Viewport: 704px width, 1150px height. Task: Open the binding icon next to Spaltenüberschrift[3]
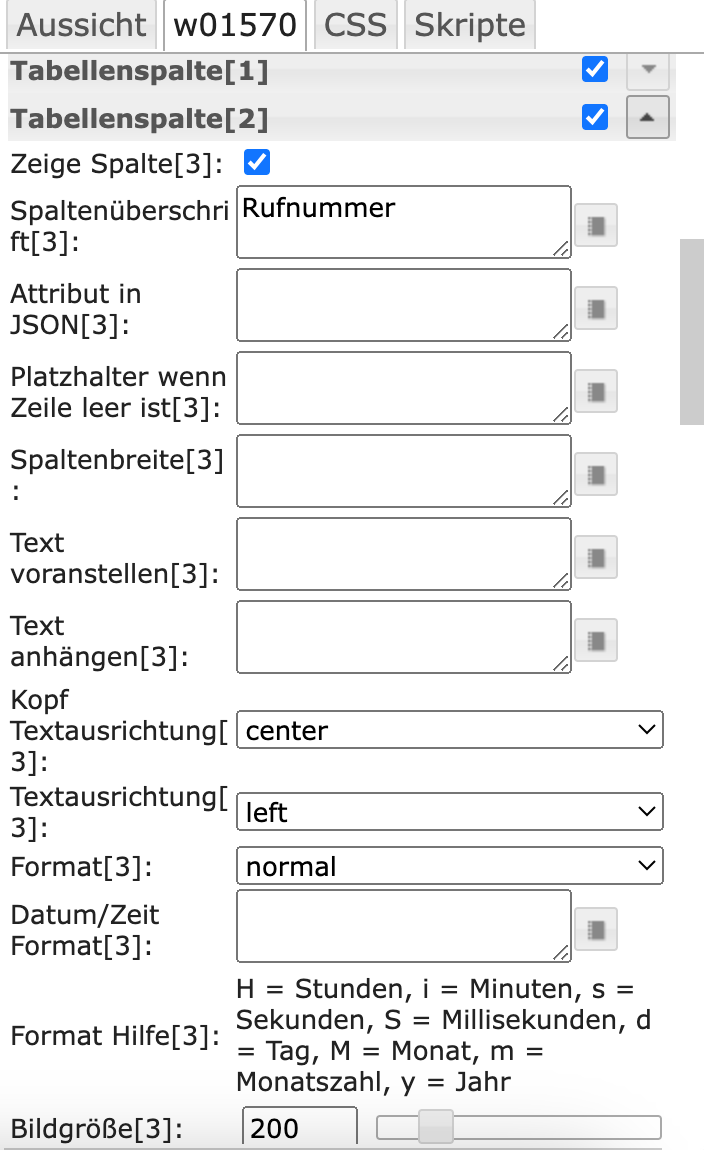point(595,225)
